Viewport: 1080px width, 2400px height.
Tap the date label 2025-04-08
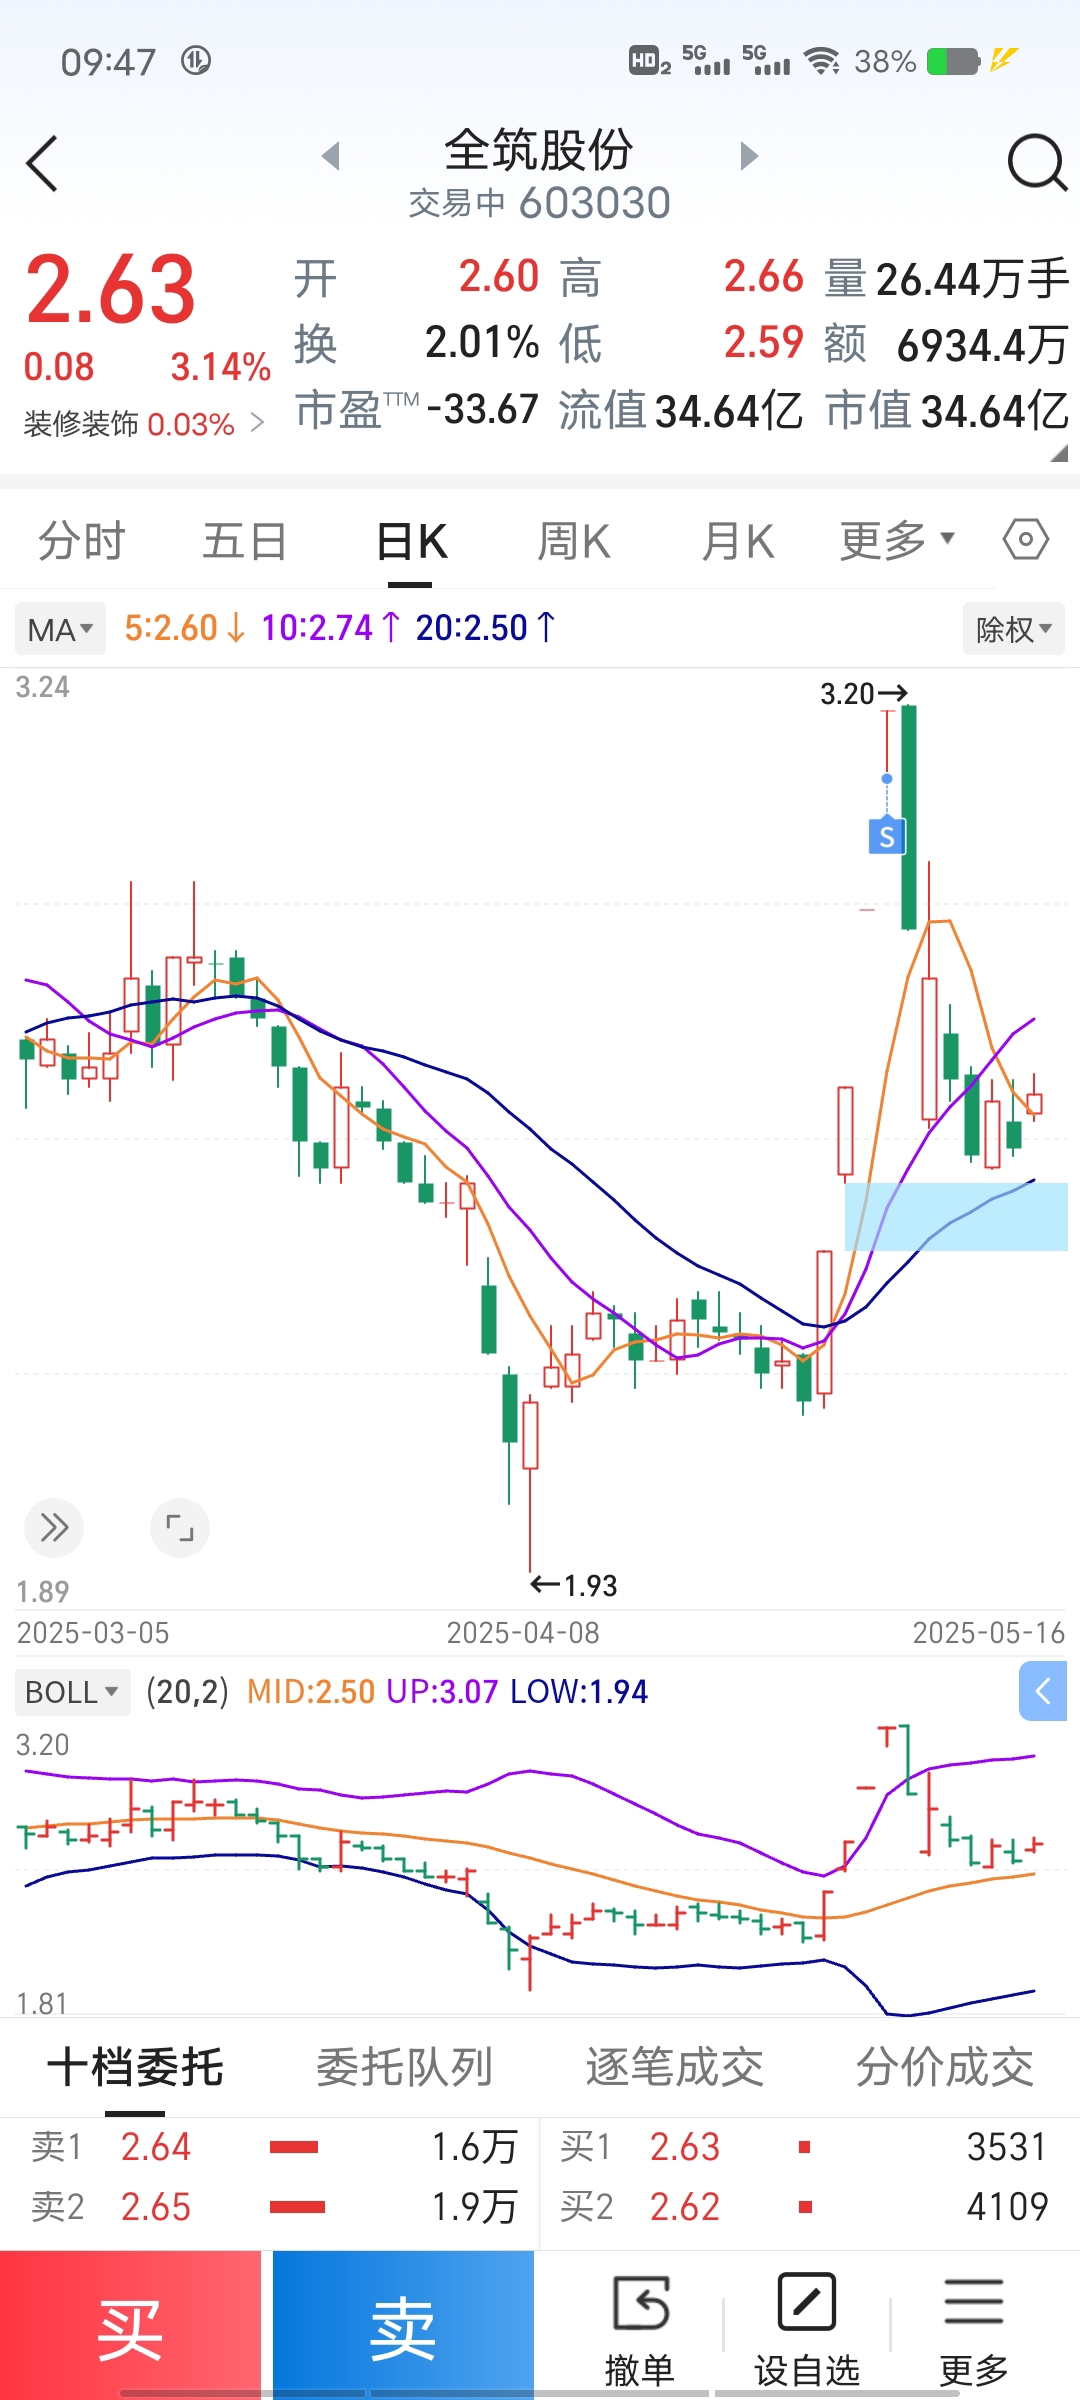click(x=523, y=1633)
